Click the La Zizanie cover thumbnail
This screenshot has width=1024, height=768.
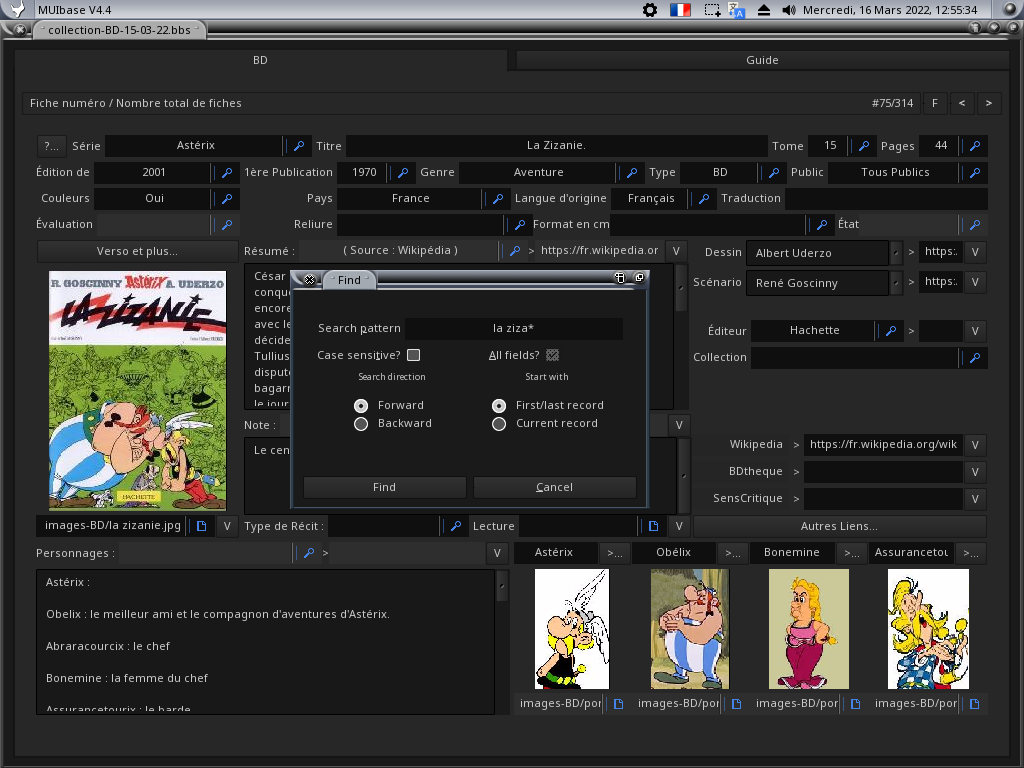click(x=138, y=391)
